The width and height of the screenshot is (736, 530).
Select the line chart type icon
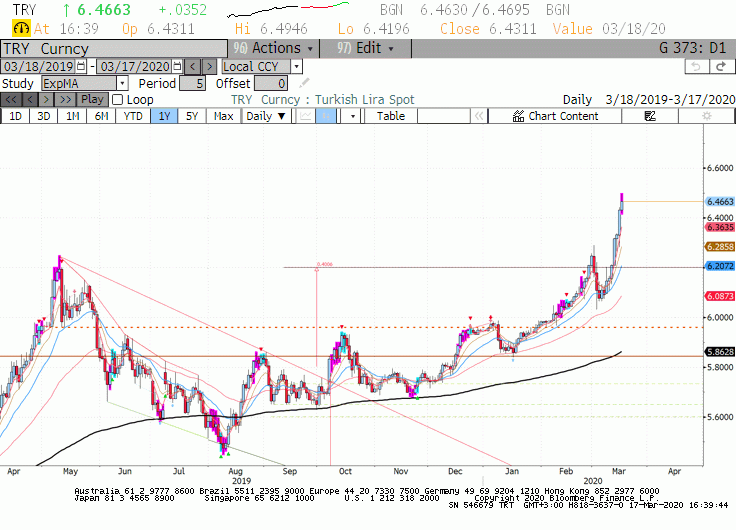point(306,116)
